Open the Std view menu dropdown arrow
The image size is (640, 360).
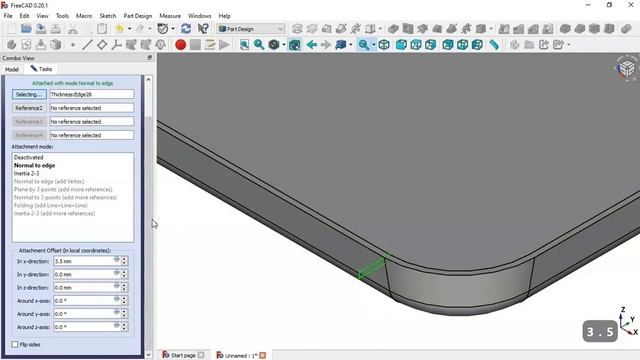click(x=351, y=44)
